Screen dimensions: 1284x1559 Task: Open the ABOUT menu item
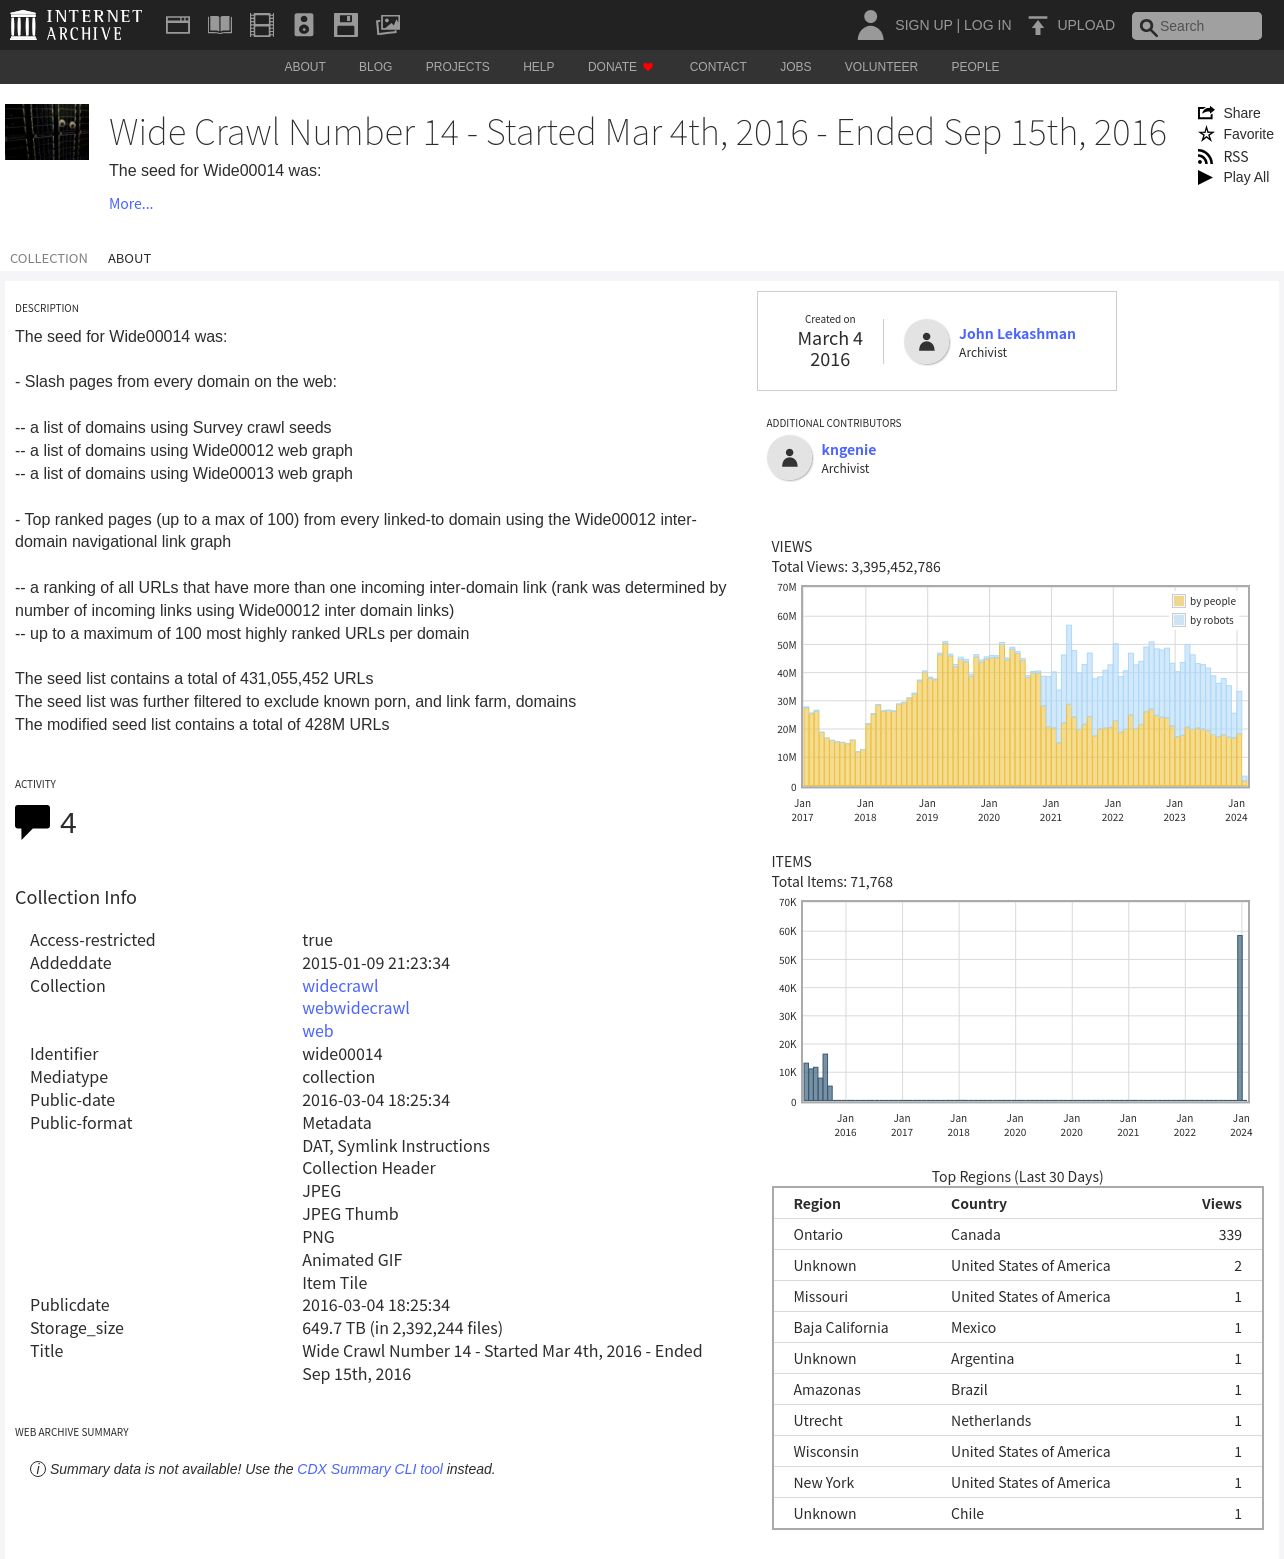(305, 67)
